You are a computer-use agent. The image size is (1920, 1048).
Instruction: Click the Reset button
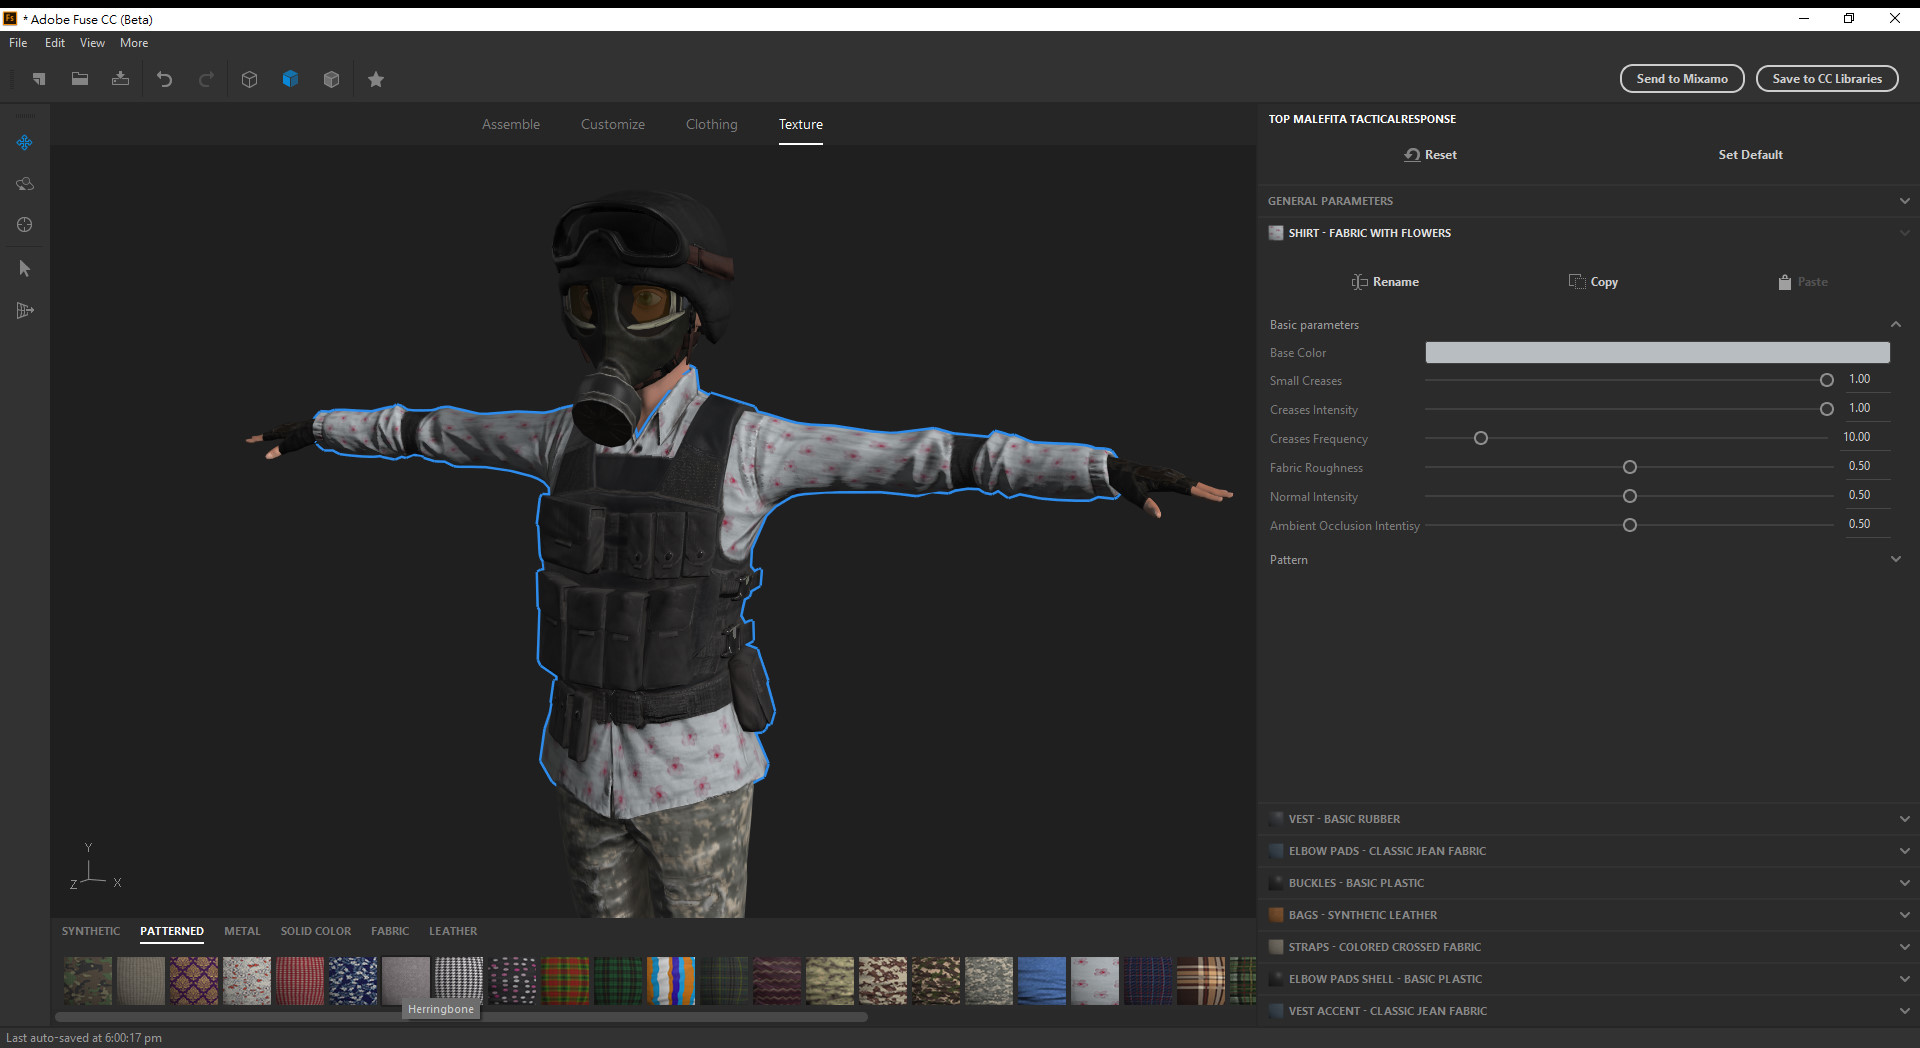point(1430,155)
